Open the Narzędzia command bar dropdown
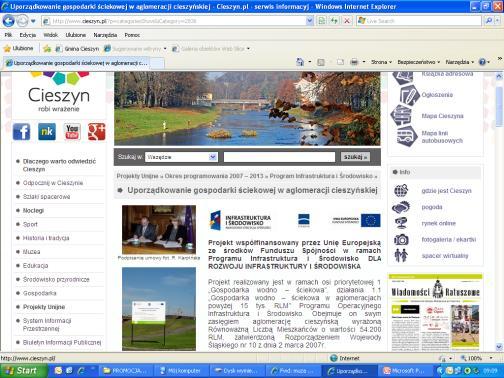 (460, 62)
